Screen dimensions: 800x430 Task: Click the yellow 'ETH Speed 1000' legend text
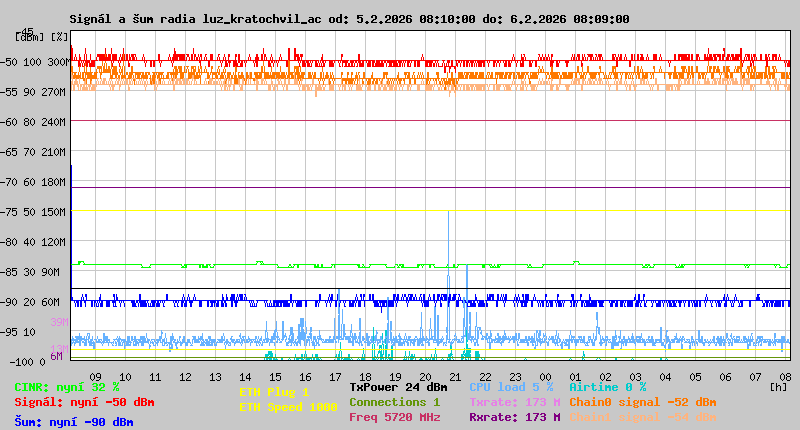click(288, 407)
